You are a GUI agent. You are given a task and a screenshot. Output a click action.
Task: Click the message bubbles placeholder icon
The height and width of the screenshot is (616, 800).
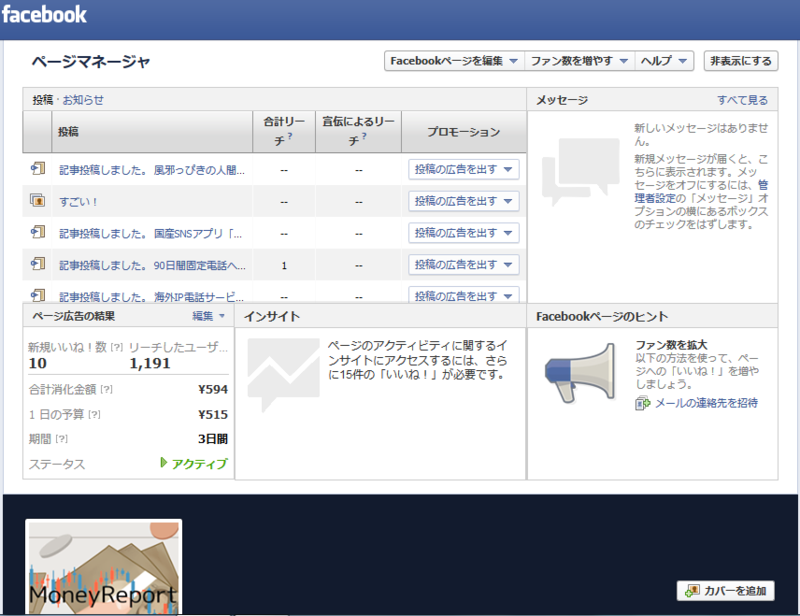pos(581,172)
